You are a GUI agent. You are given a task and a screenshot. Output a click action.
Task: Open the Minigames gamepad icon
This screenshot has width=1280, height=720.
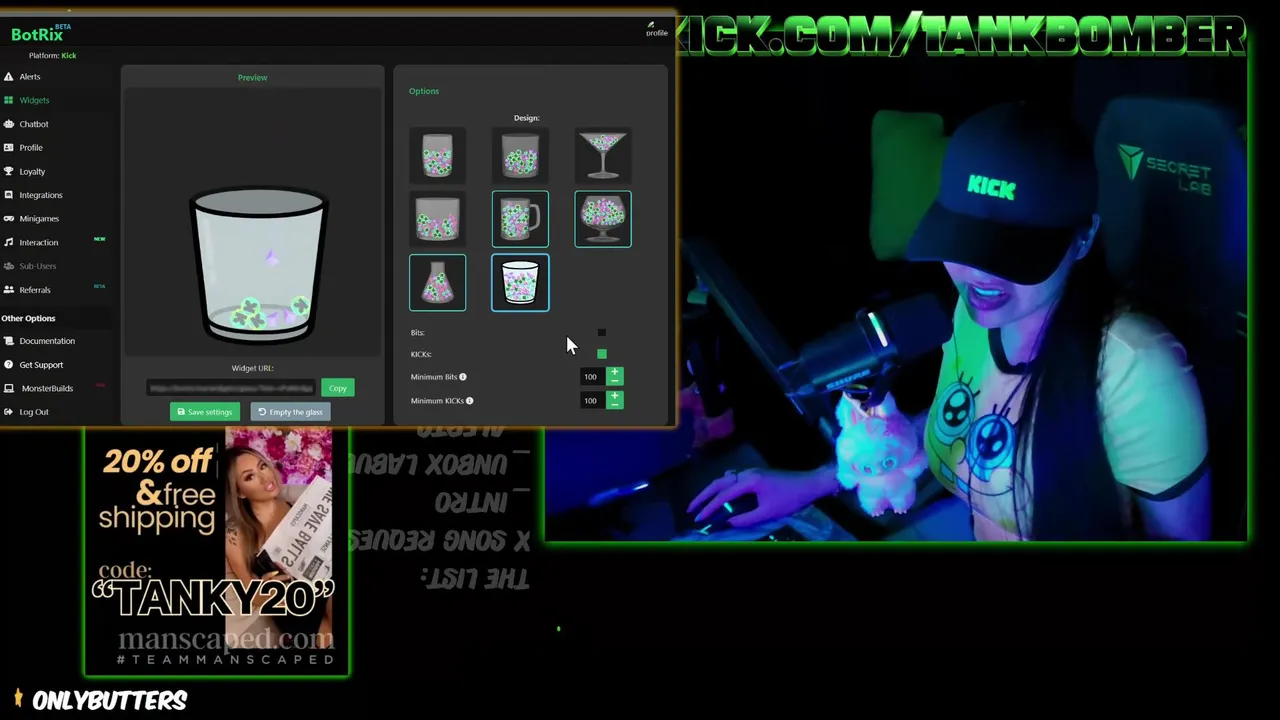[9, 219]
